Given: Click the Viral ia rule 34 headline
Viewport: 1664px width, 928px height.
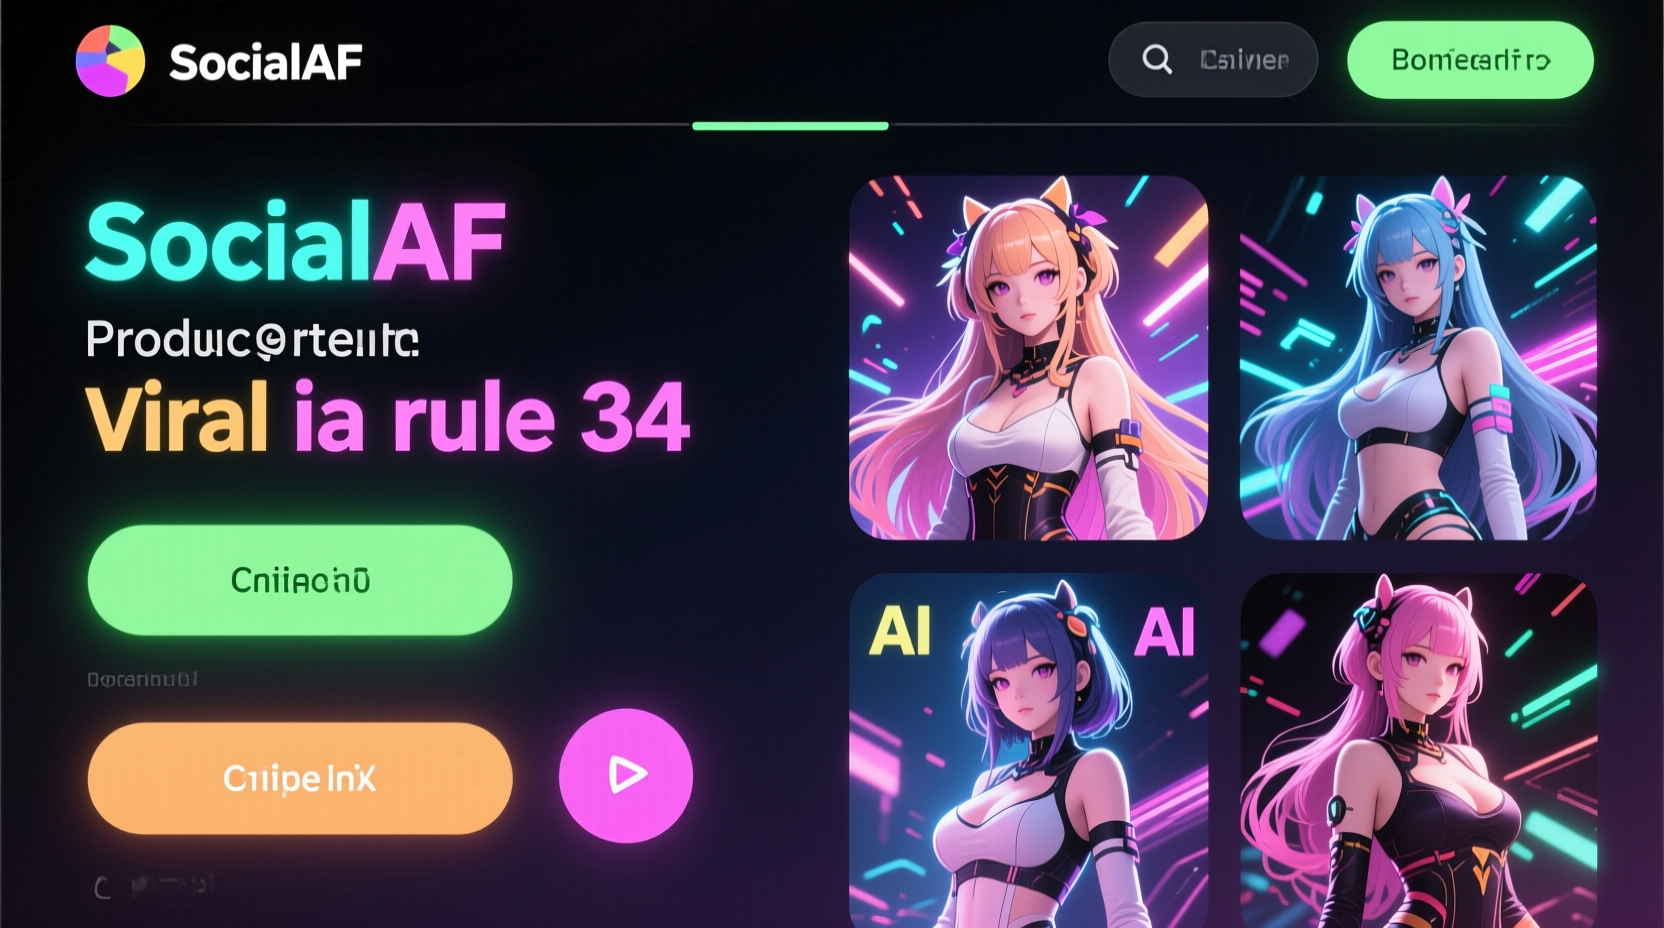Looking at the screenshot, I should [x=388, y=417].
